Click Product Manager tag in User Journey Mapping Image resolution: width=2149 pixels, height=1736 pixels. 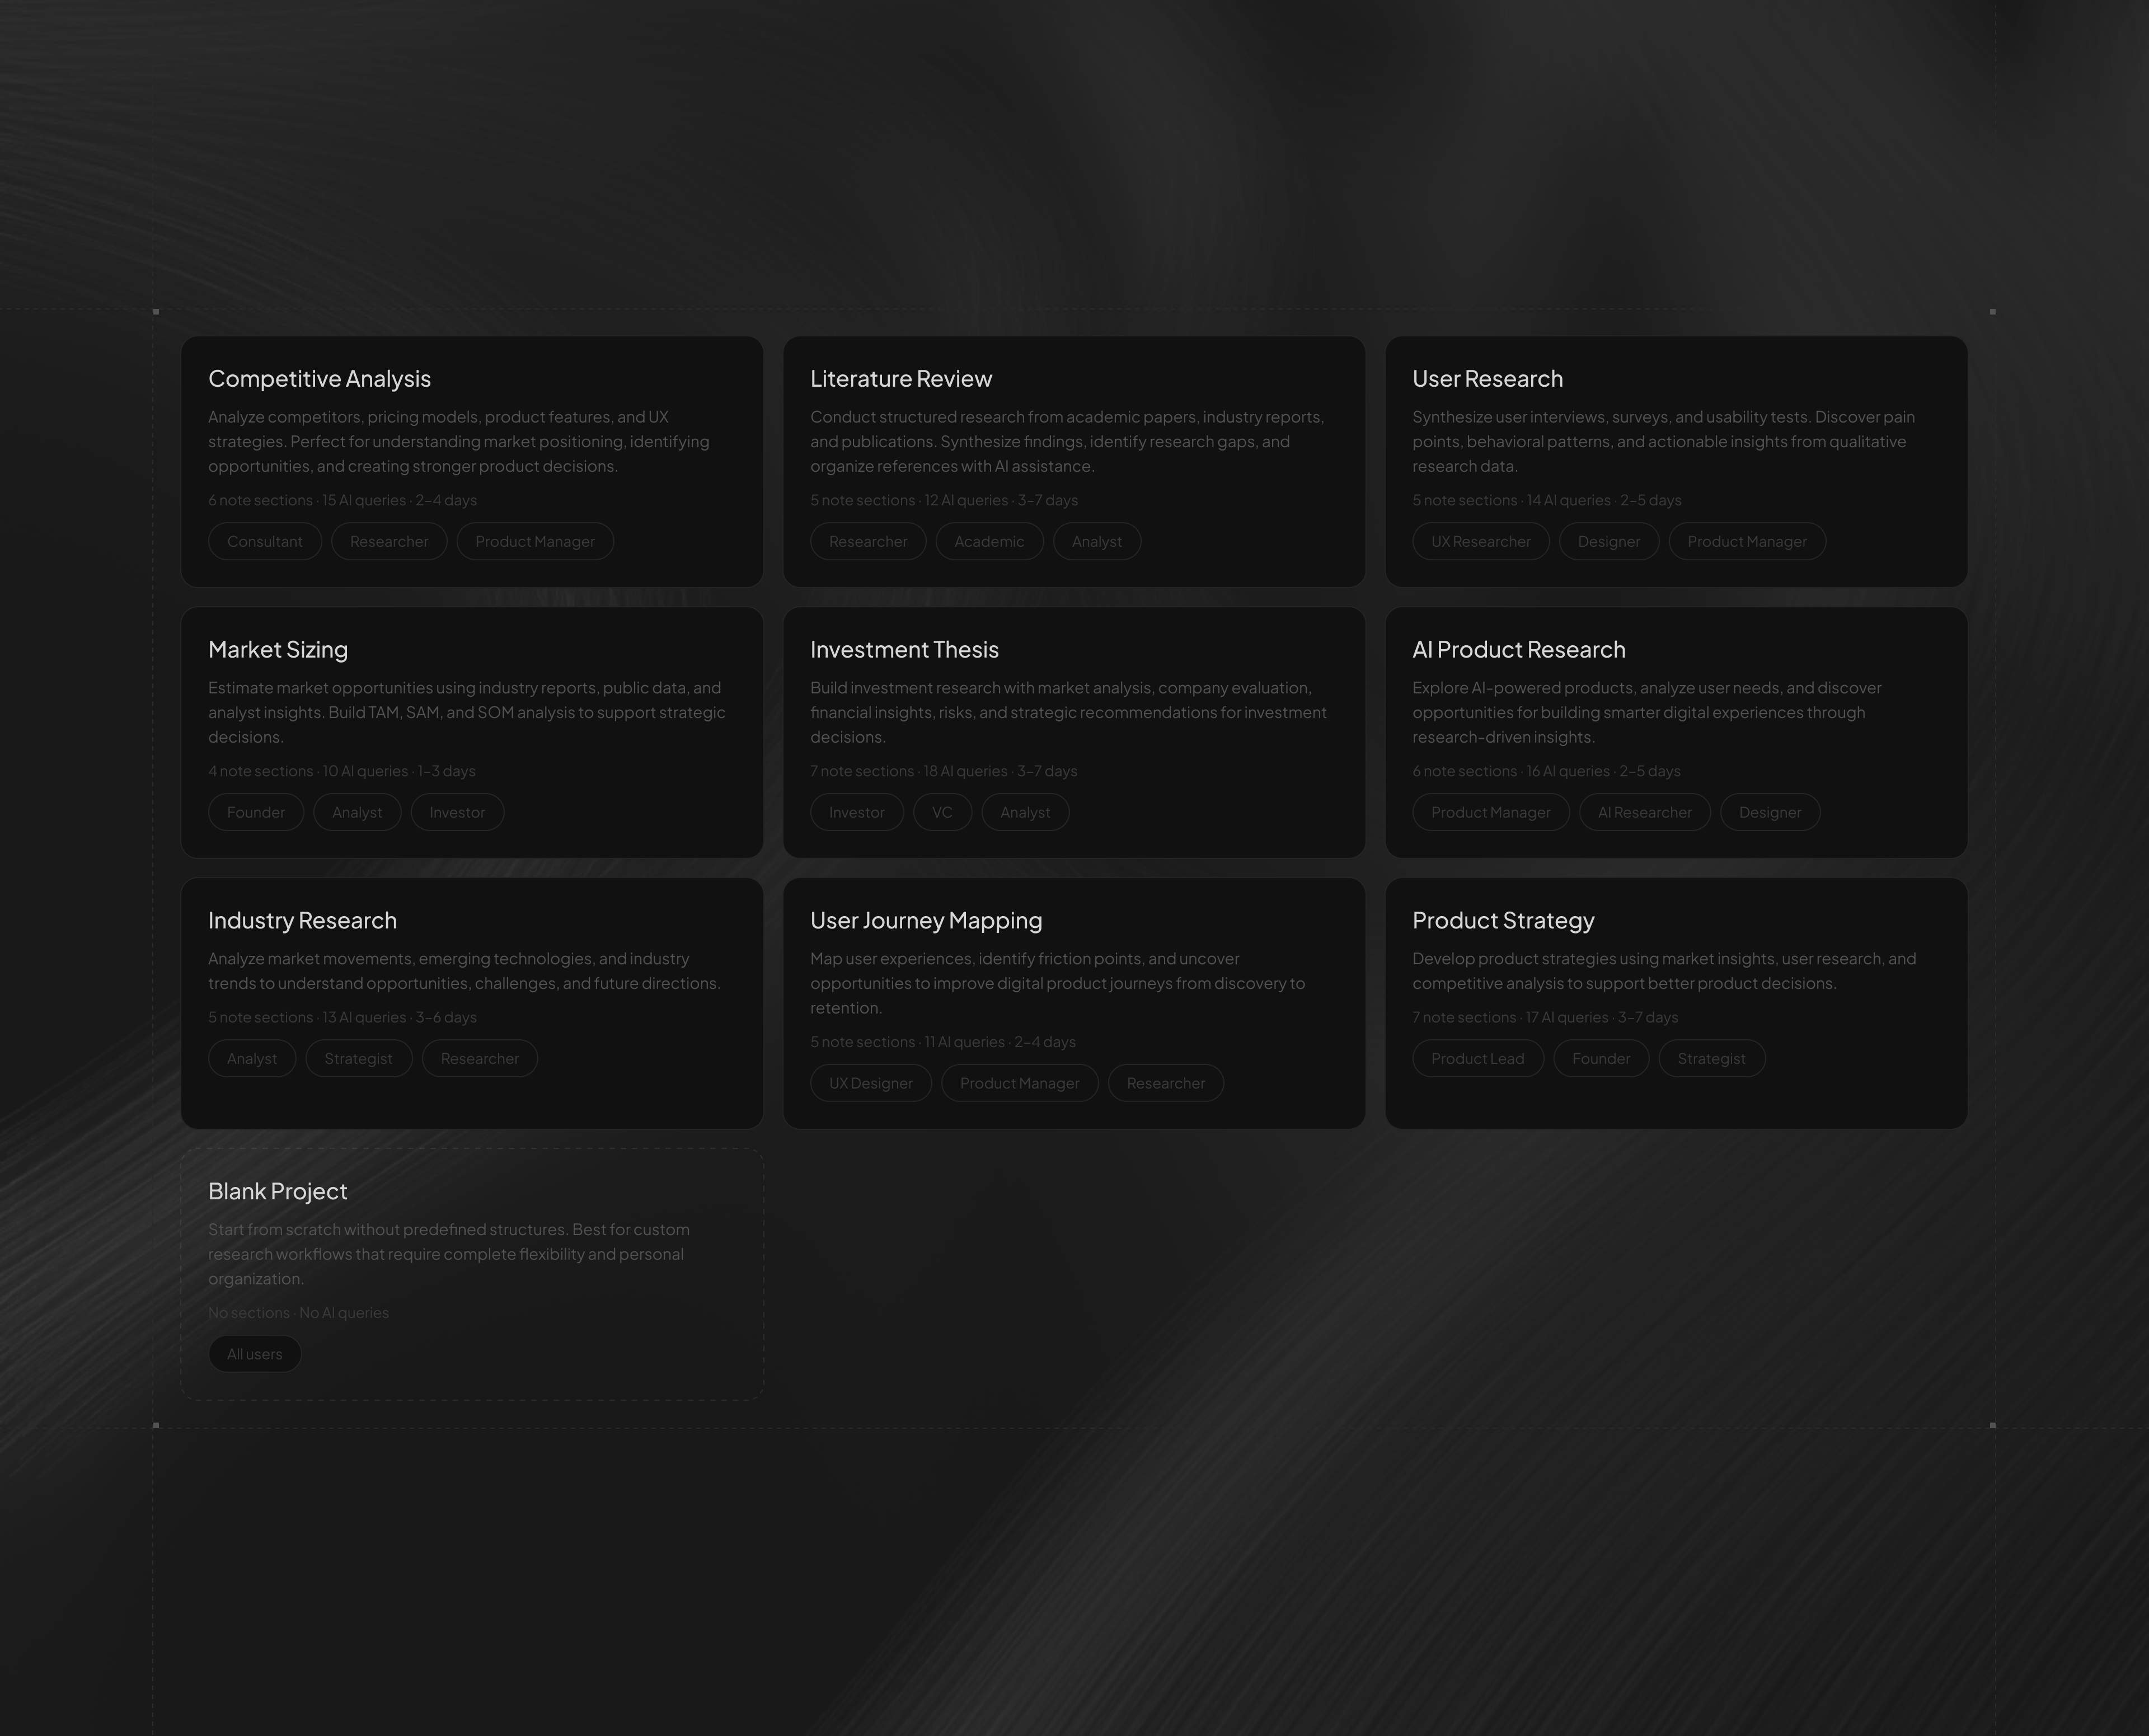(1020, 1083)
